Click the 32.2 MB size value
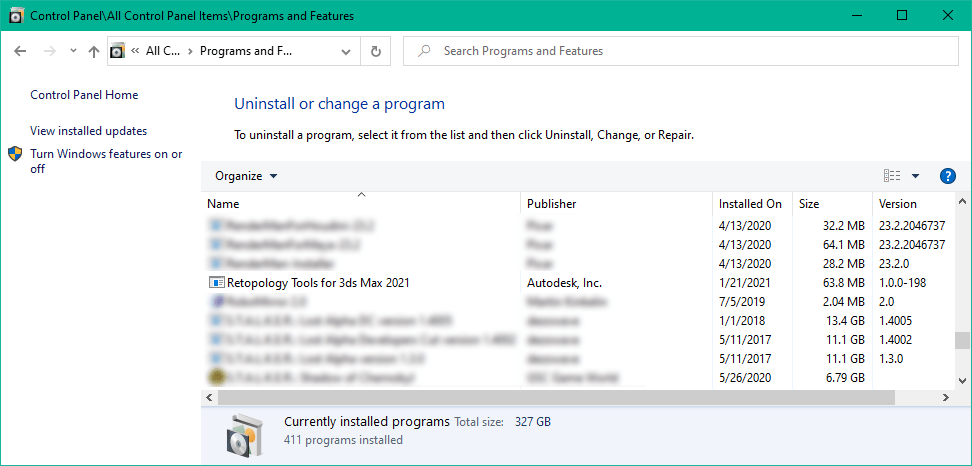Viewport: 972px width, 466px height. 842,226
